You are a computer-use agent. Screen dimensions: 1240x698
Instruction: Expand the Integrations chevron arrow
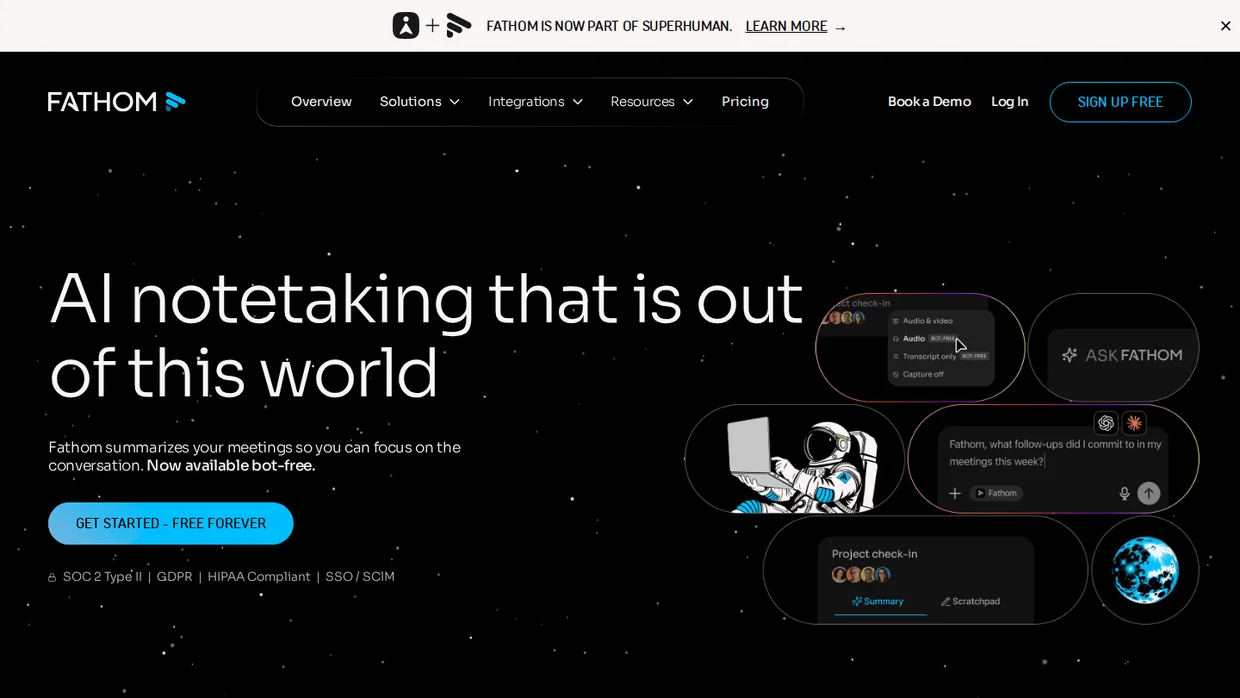point(577,102)
